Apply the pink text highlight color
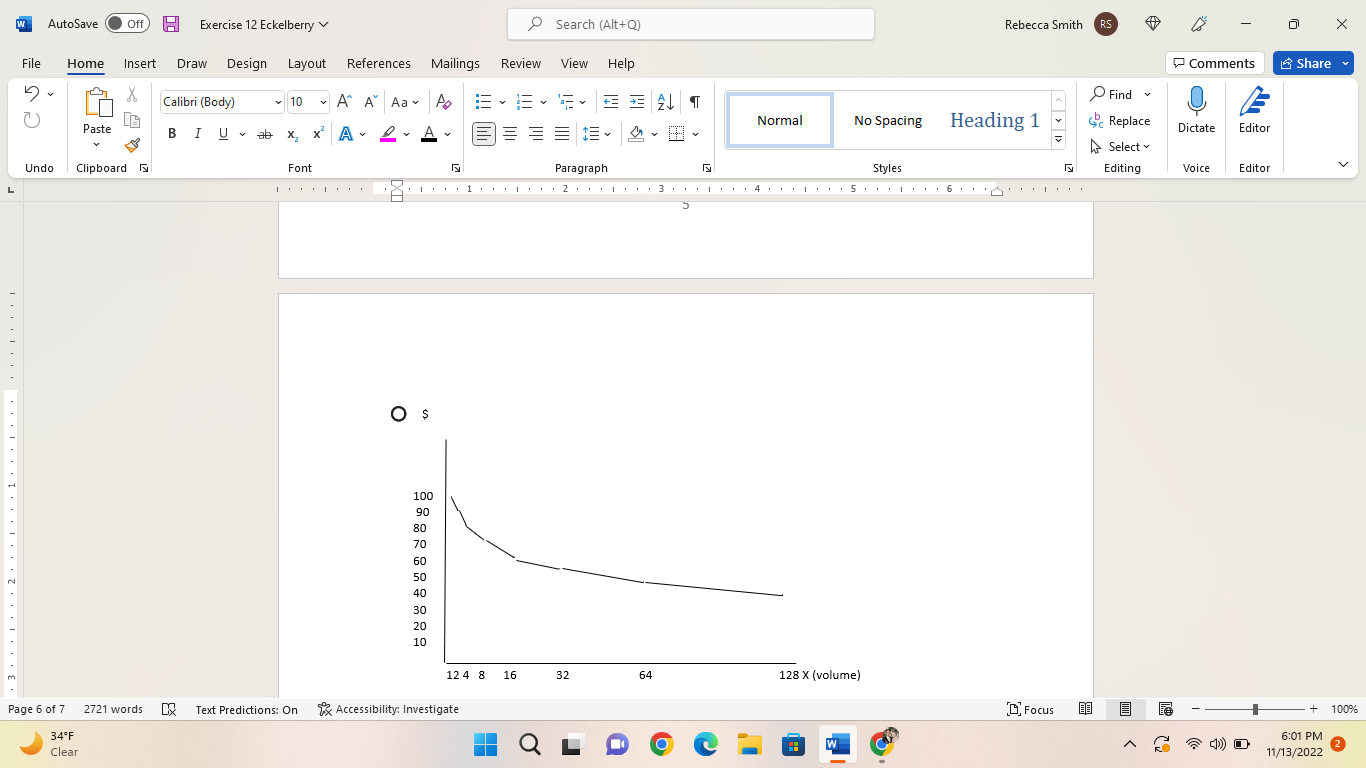The height and width of the screenshot is (768, 1366). click(x=388, y=134)
